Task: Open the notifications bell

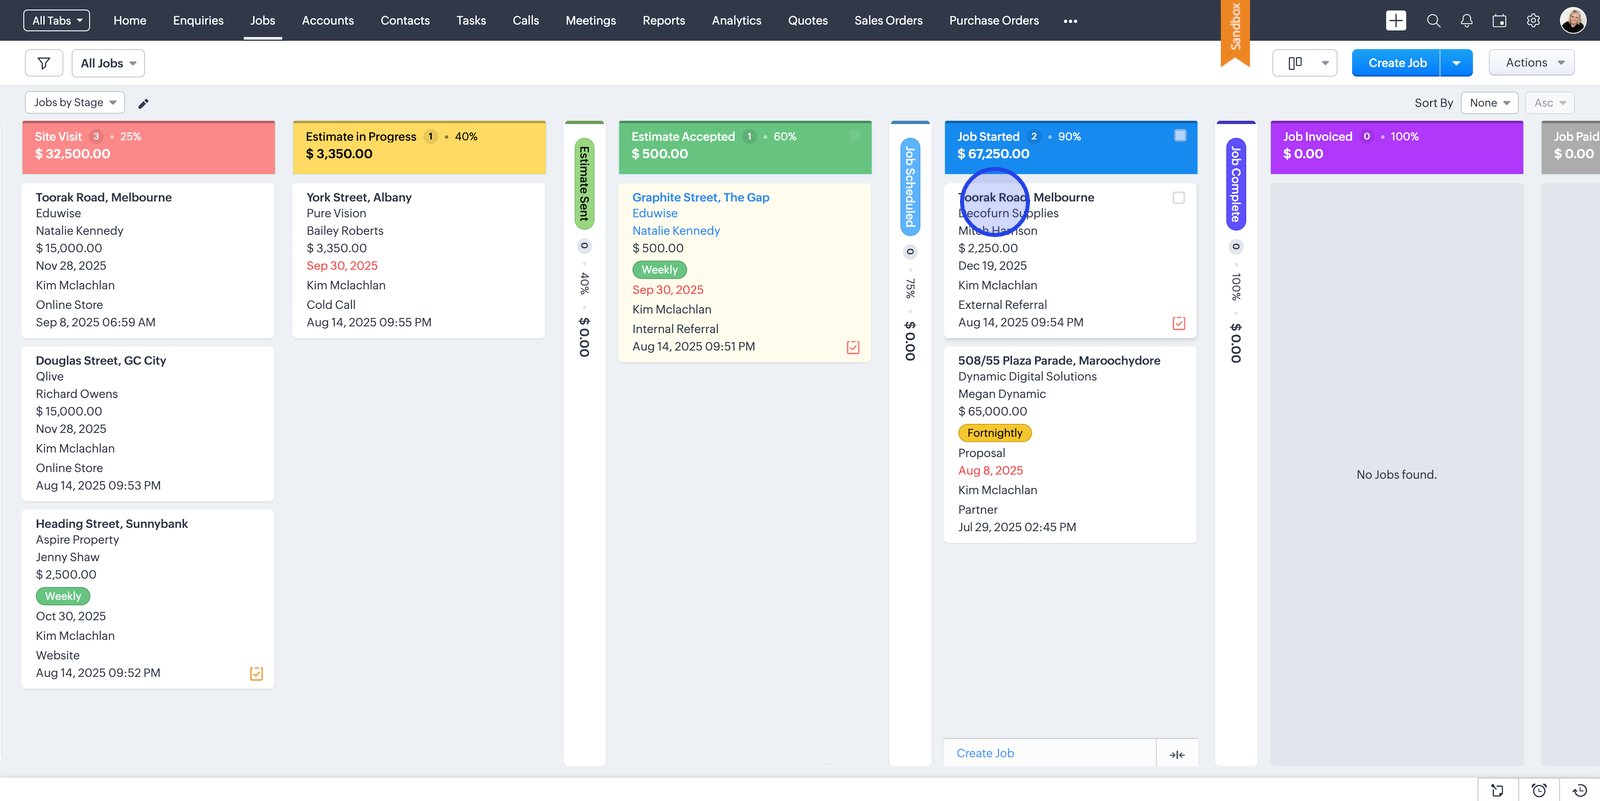Action: click(1466, 20)
